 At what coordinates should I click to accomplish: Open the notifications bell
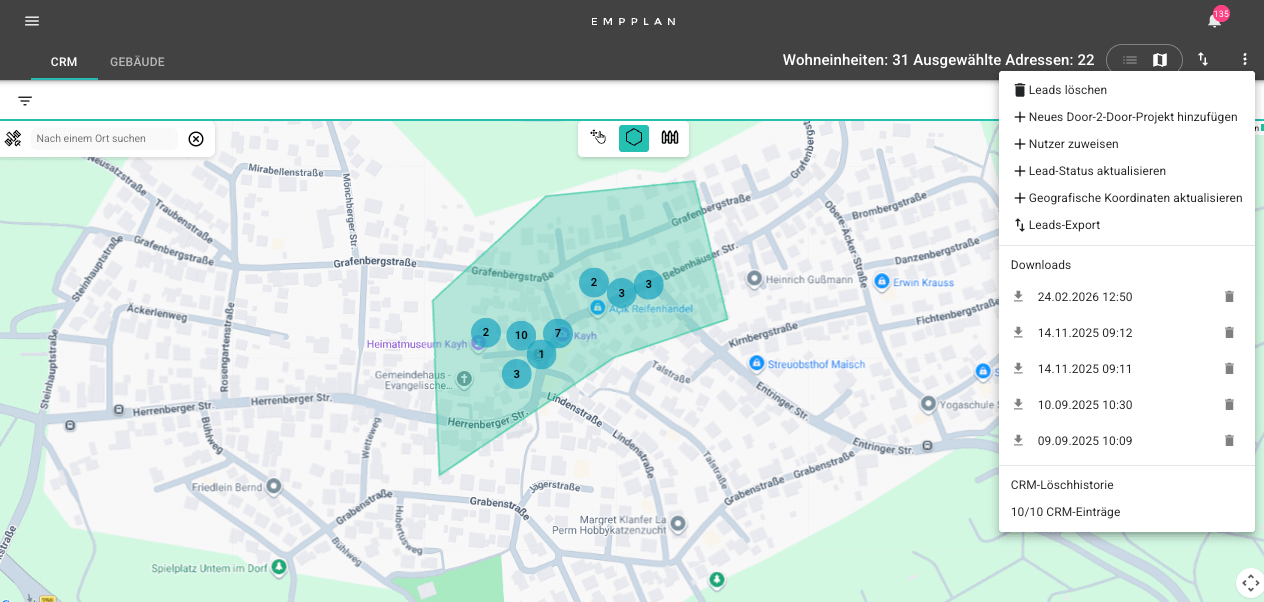[x=1214, y=21]
